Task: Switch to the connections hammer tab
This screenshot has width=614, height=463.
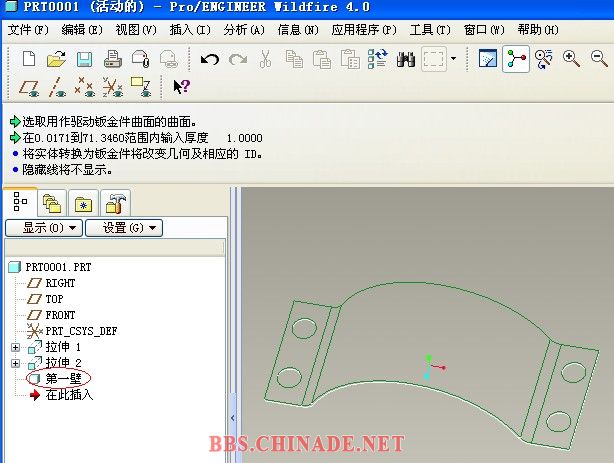Action: click(115, 203)
